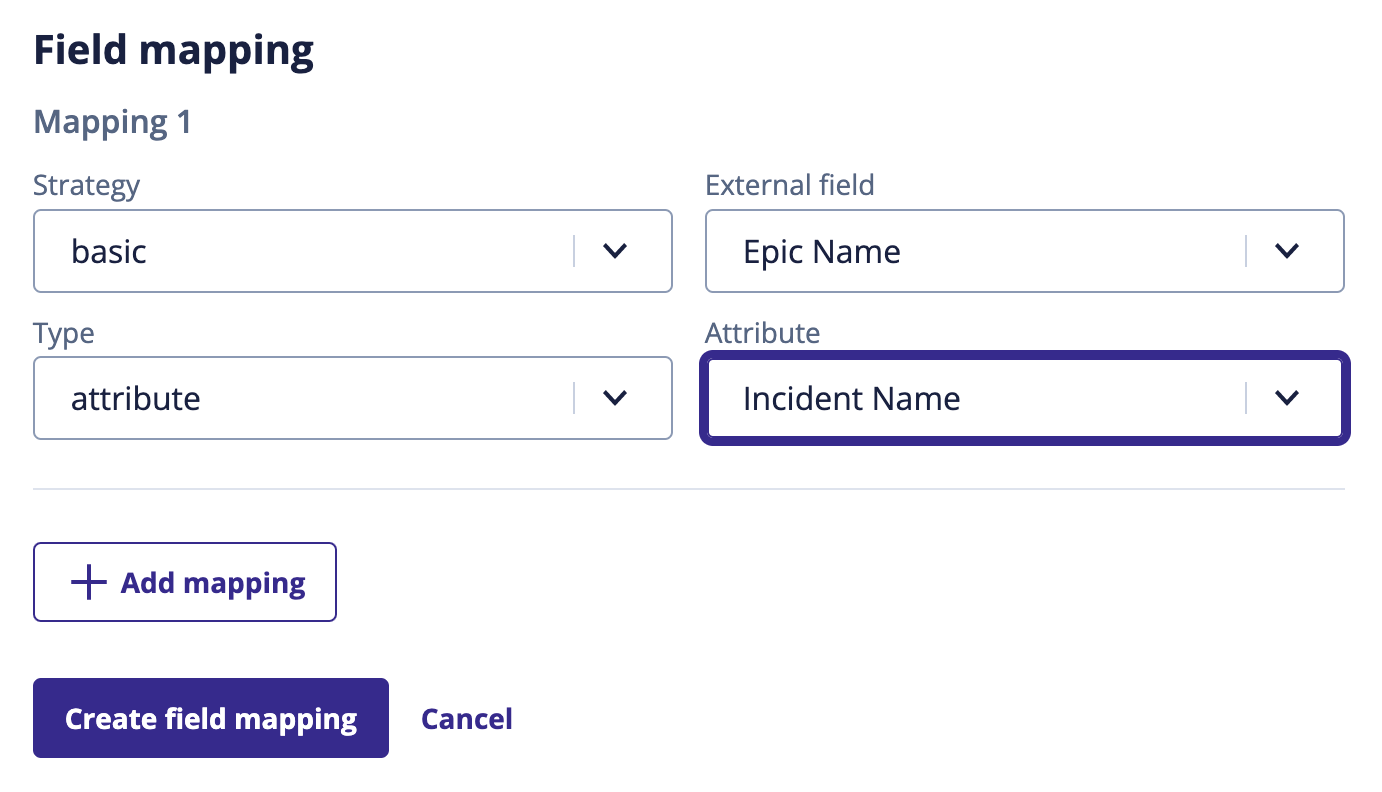
Task: Click the Attribute field label
Action: (x=761, y=332)
